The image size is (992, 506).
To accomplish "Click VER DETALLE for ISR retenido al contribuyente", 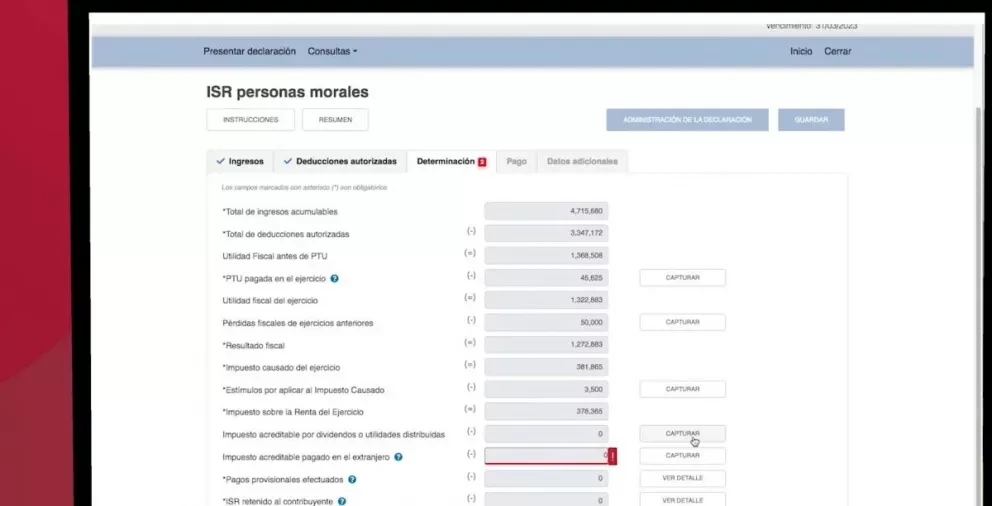I will [683, 500].
